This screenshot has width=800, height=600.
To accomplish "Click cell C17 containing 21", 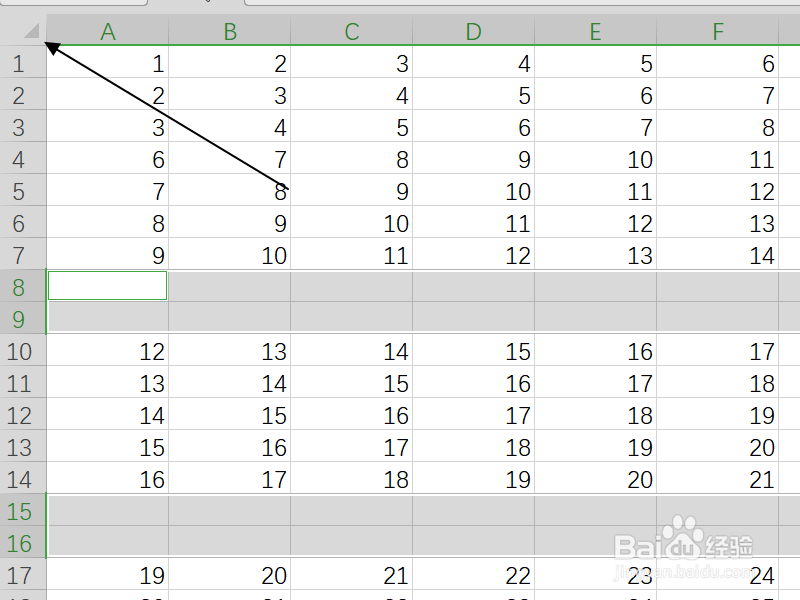I will 352,574.
